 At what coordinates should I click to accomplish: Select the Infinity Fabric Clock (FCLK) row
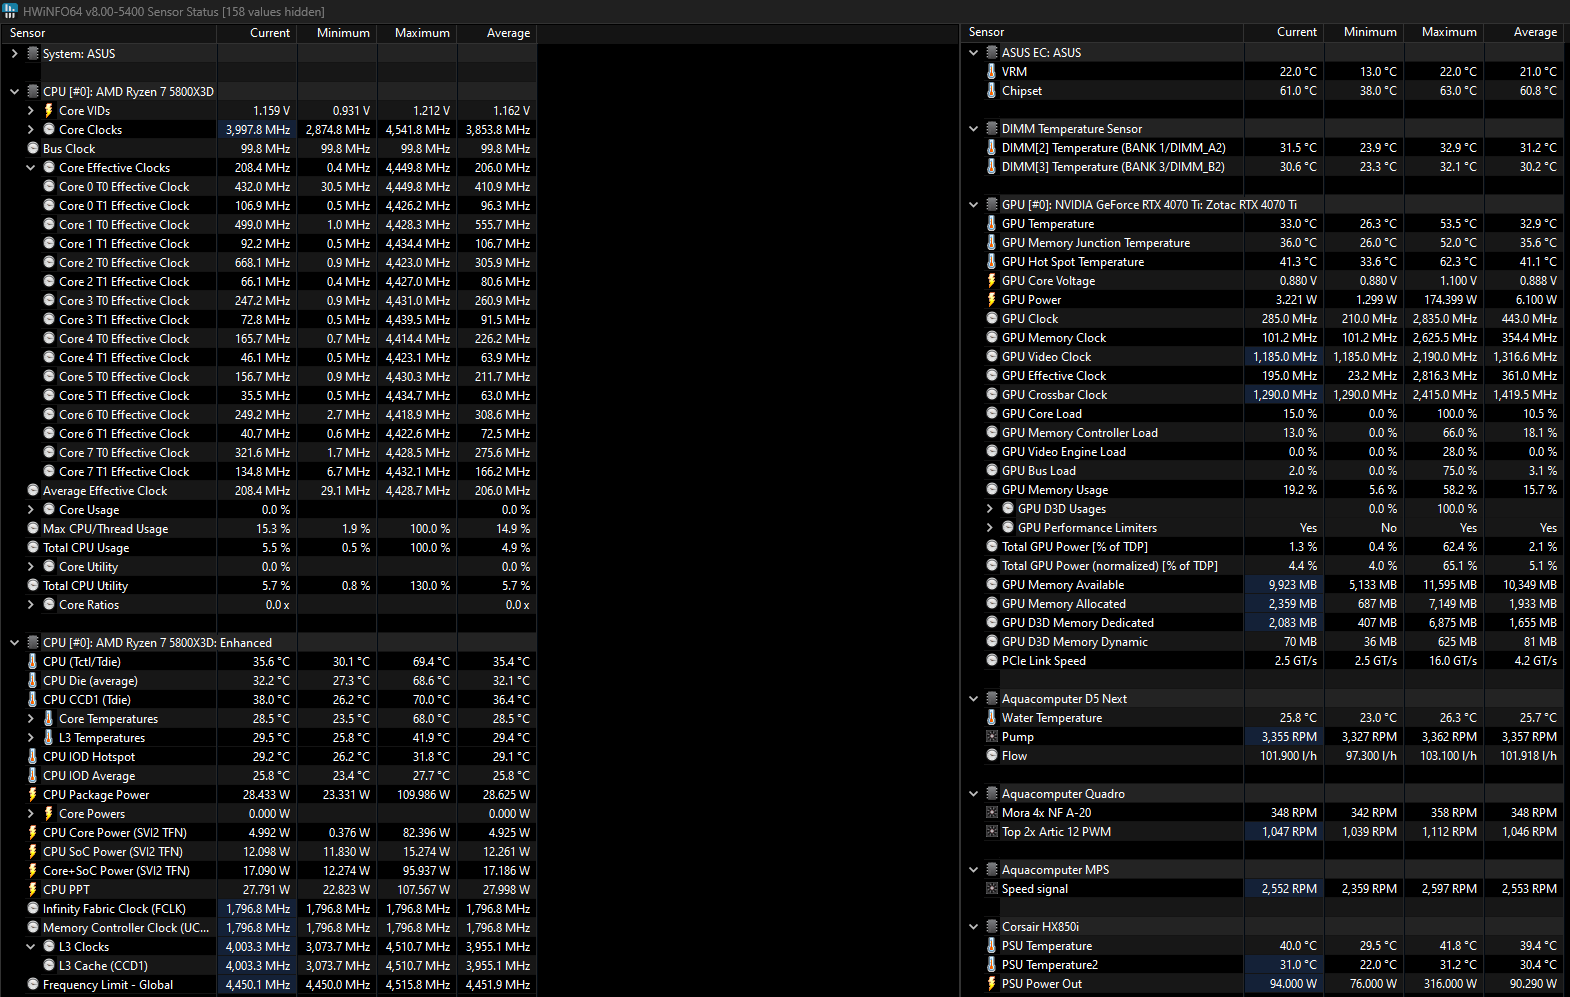pos(268,908)
